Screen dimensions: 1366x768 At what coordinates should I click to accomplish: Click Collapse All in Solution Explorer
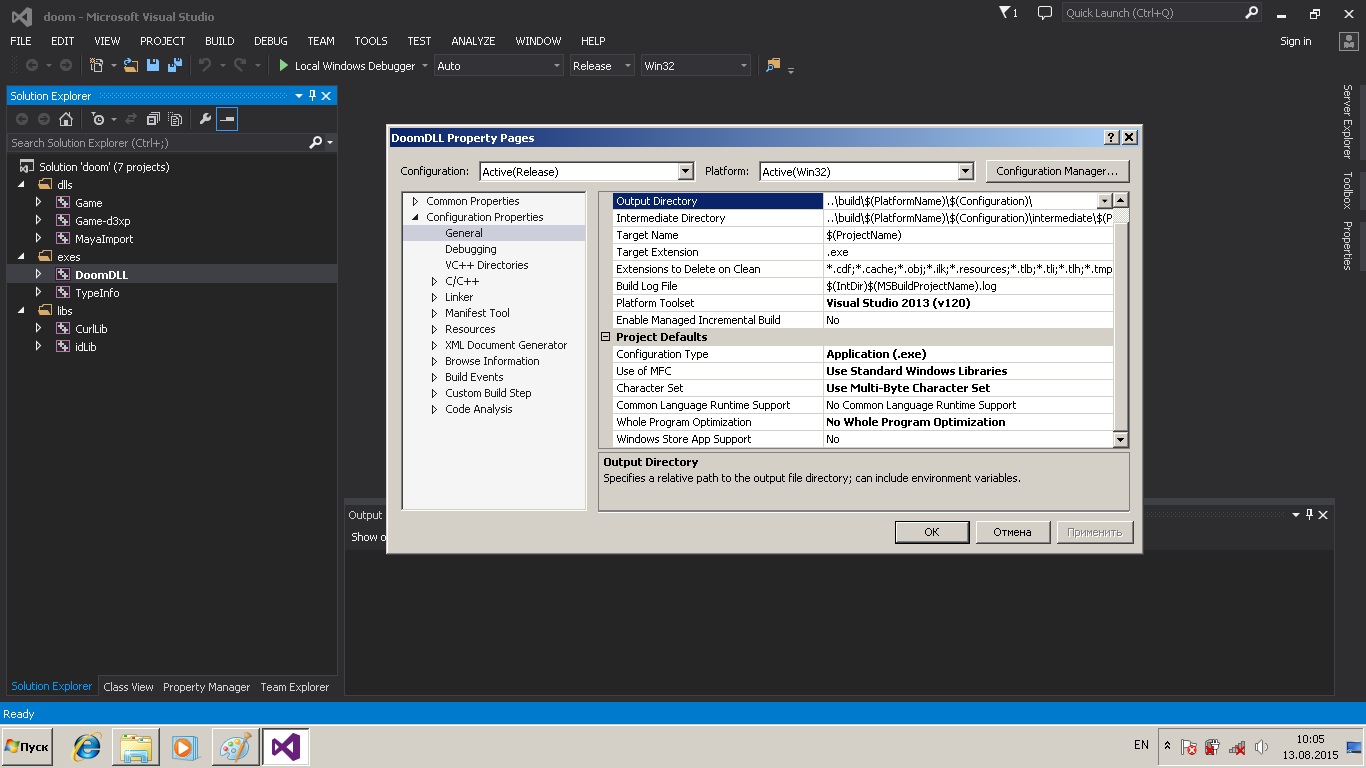153,119
